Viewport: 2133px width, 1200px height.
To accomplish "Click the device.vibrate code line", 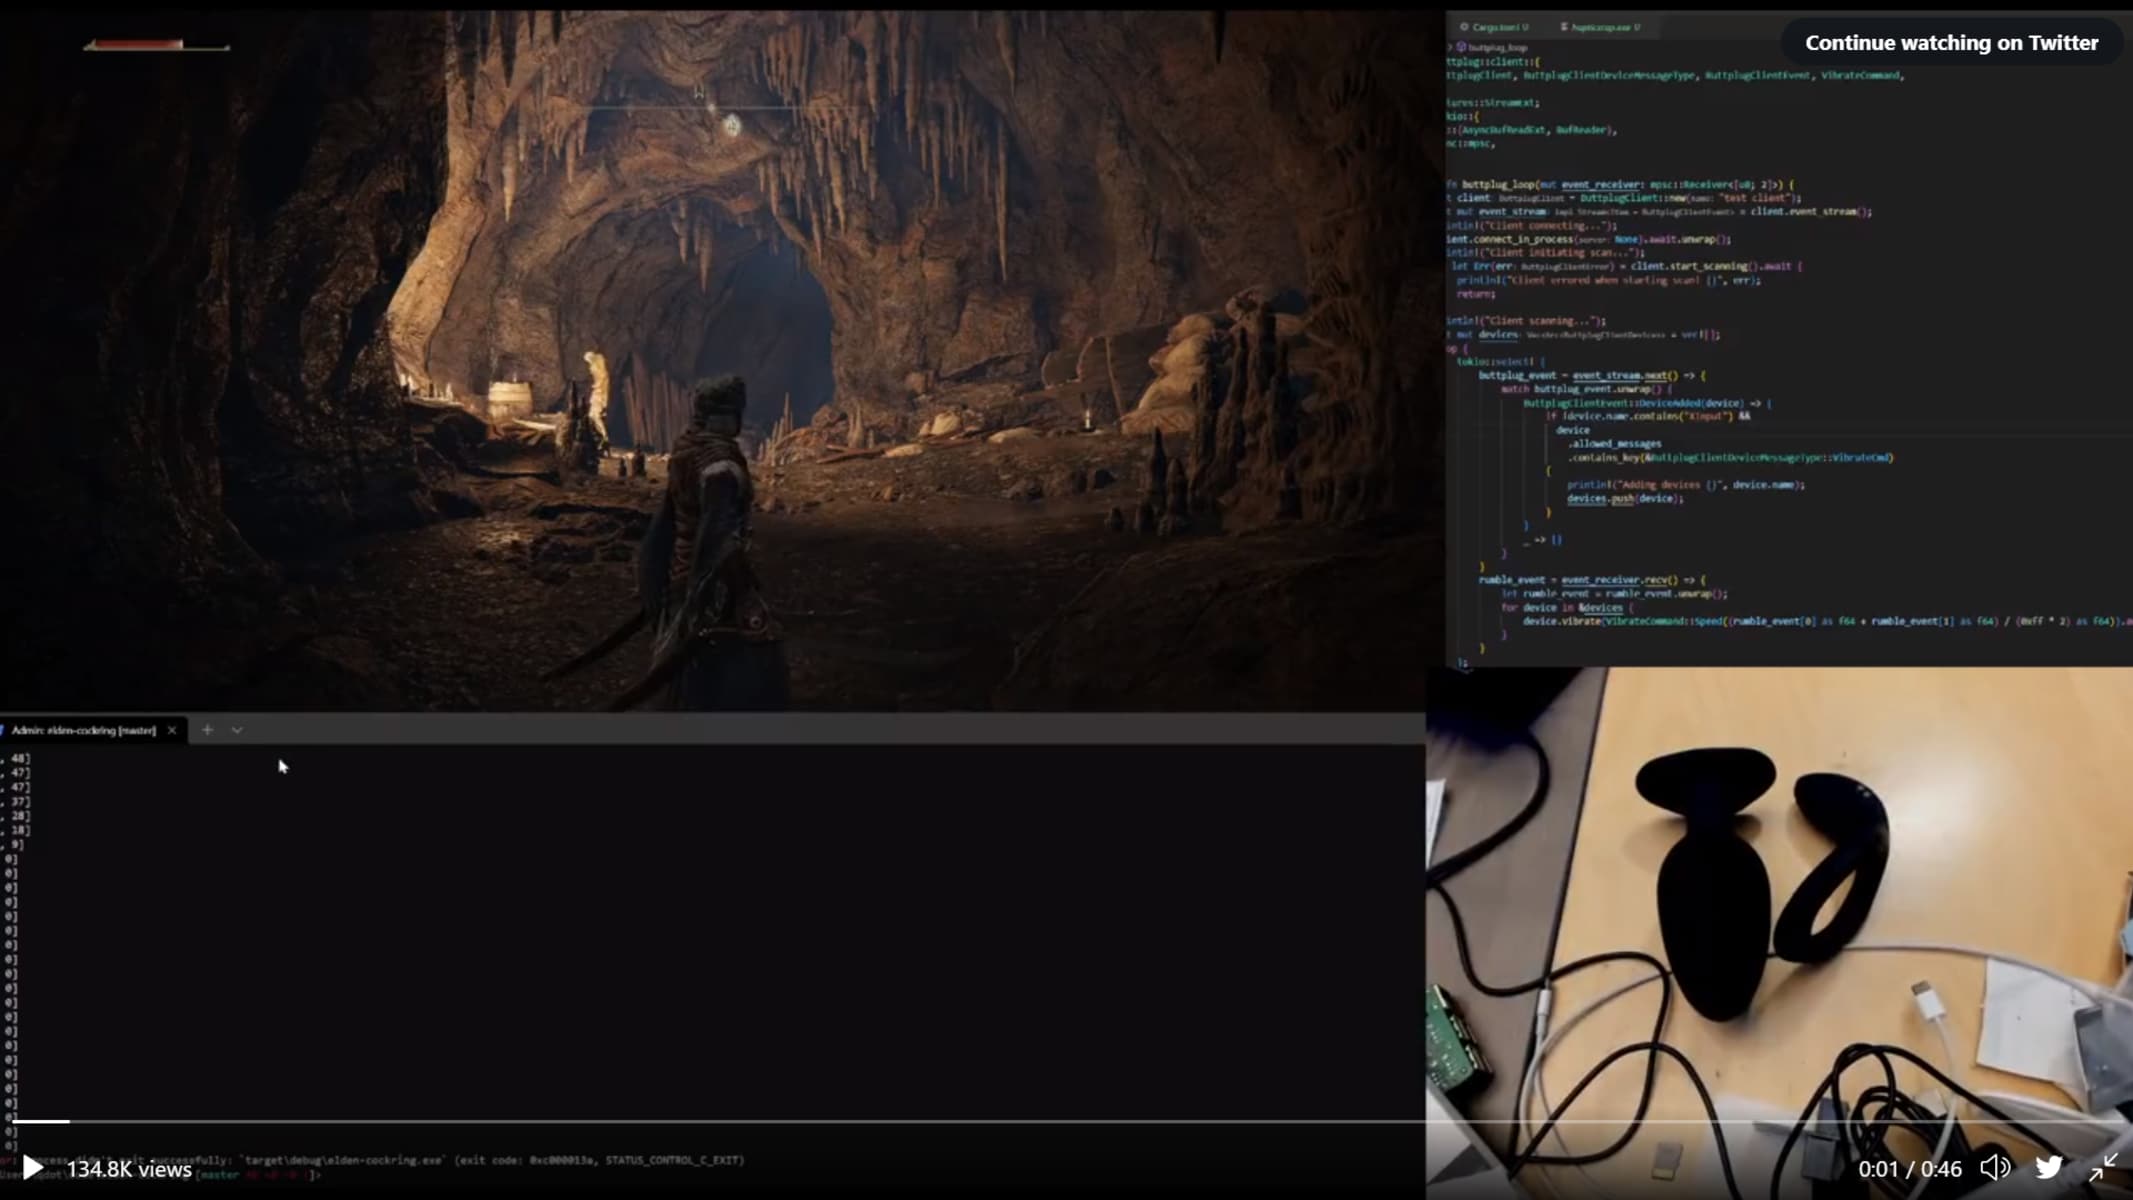I will pyautogui.click(x=1827, y=621).
